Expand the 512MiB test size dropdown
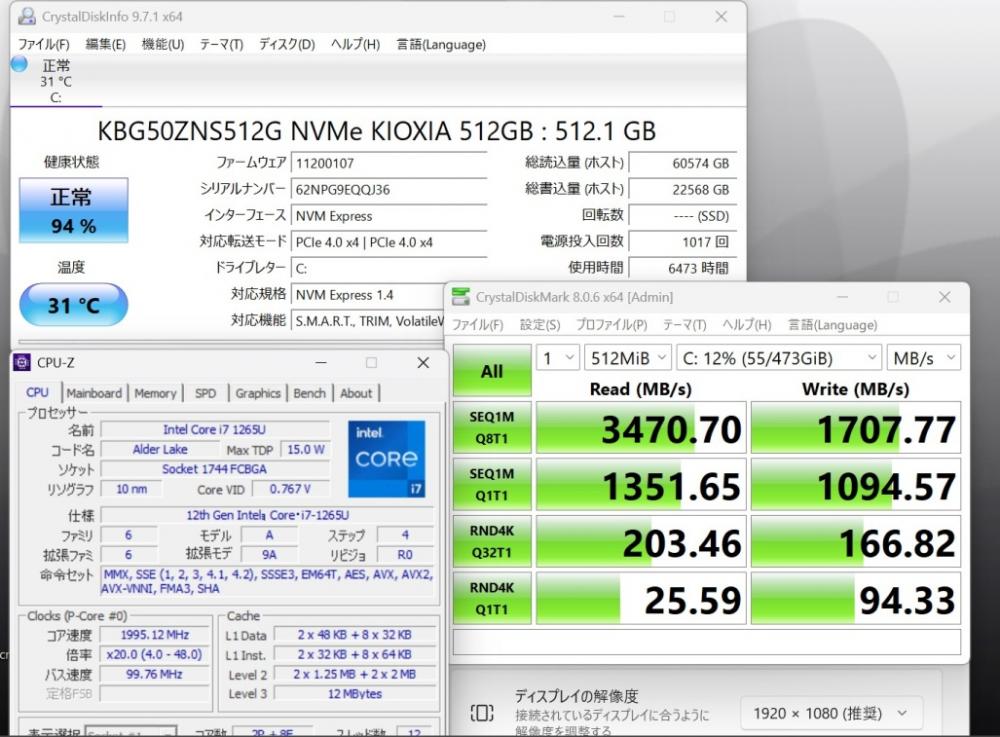Screen dimensions: 1000x737 [x=627, y=358]
